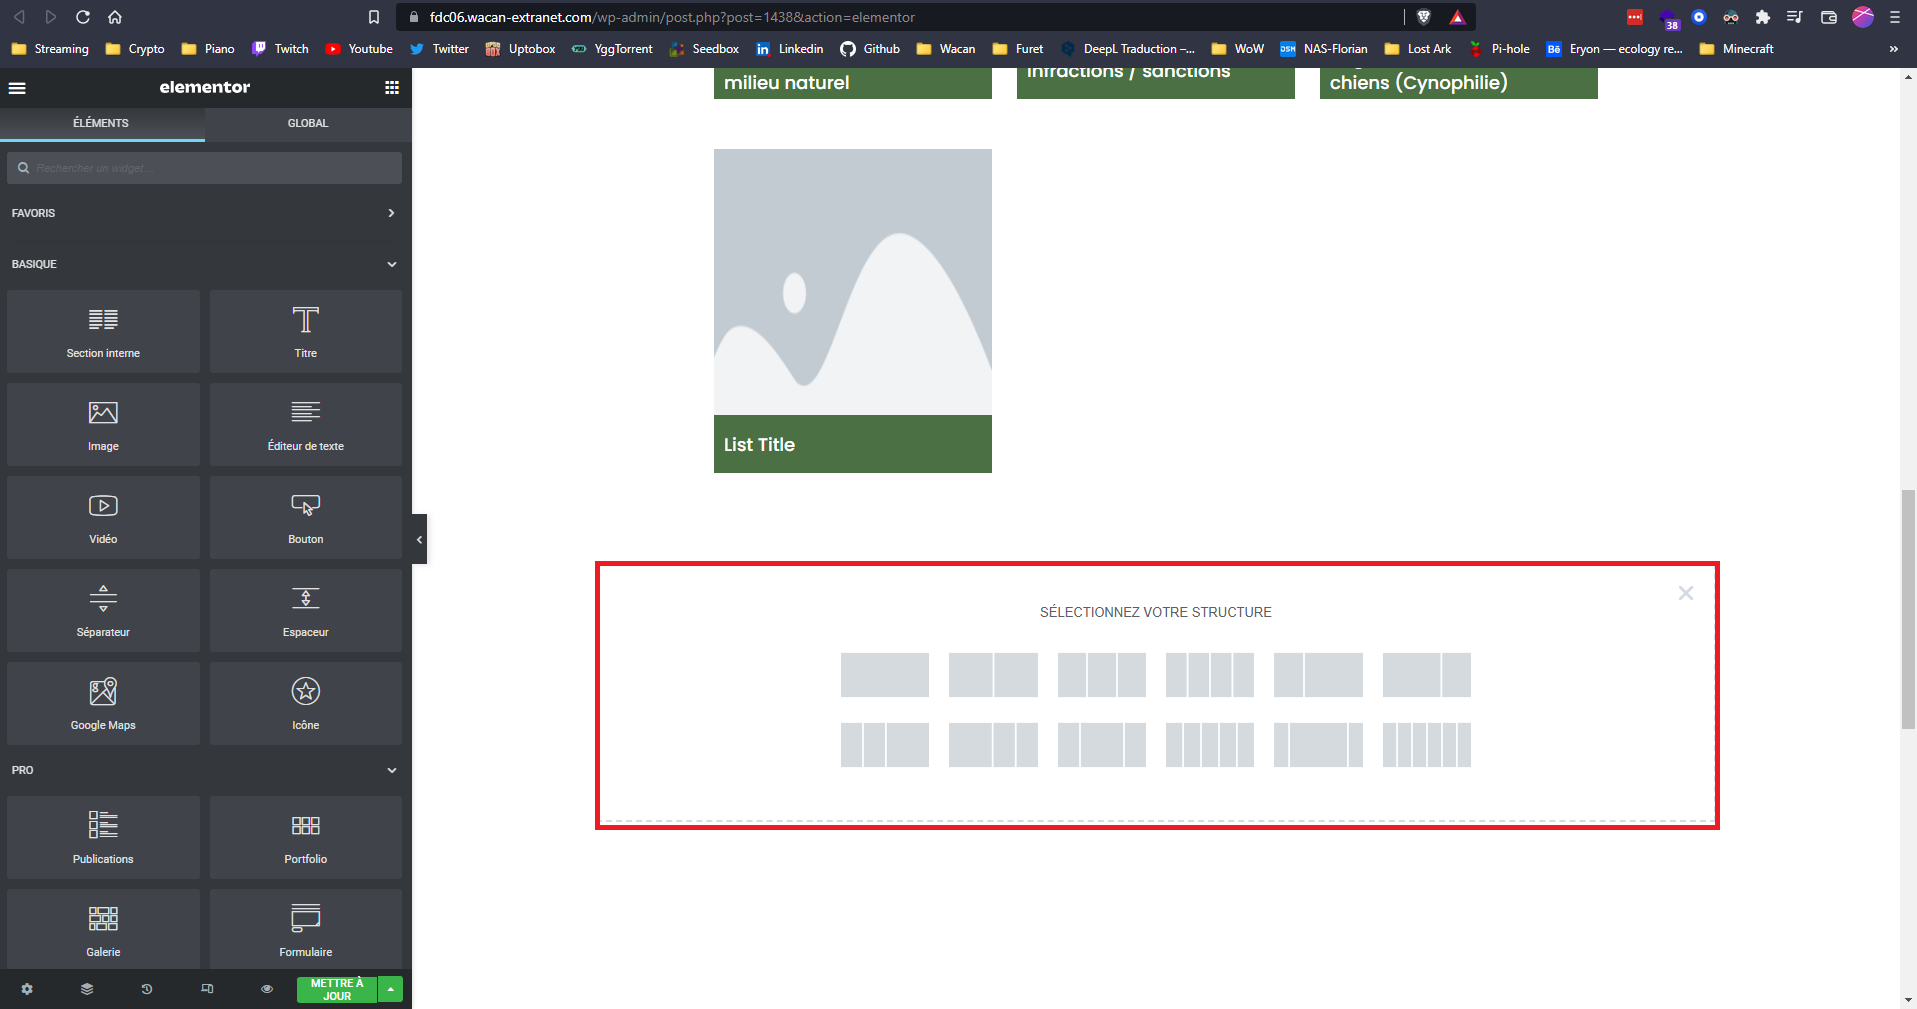The width and height of the screenshot is (1917, 1009).
Task: Switch to the GLOBAL tab
Action: tap(307, 123)
